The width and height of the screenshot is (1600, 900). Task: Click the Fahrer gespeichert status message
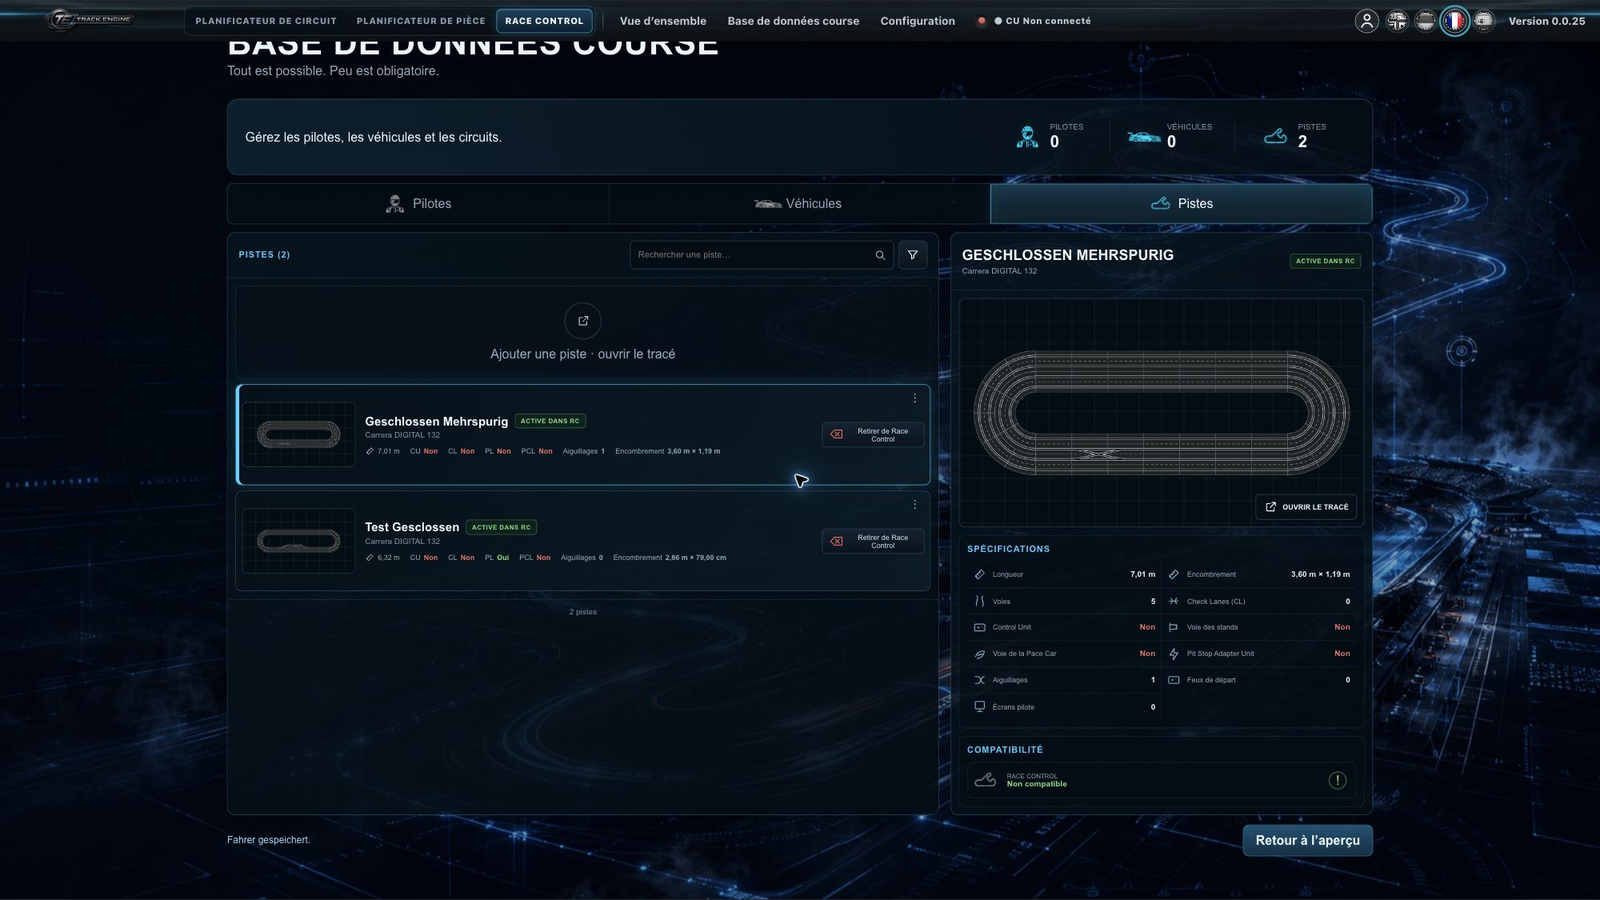click(268, 840)
